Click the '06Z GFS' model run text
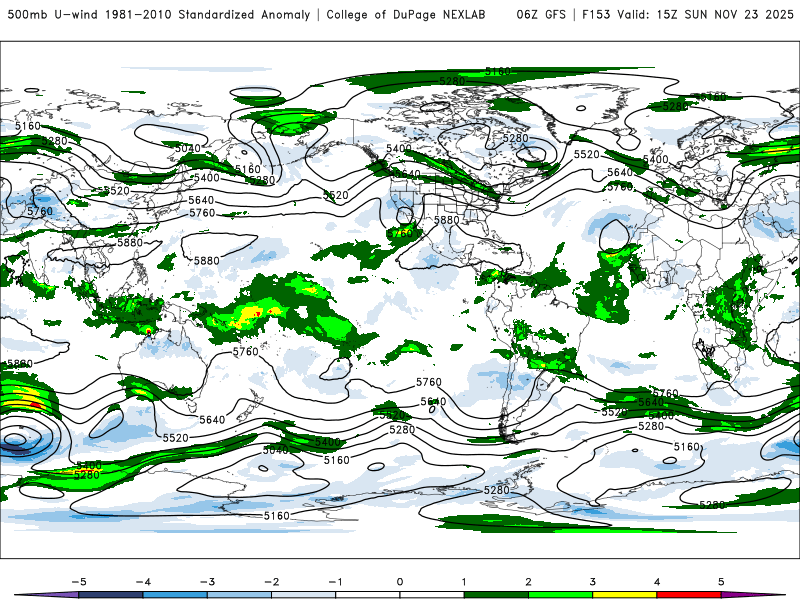This screenshot has width=800, height=600. click(541, 14)
